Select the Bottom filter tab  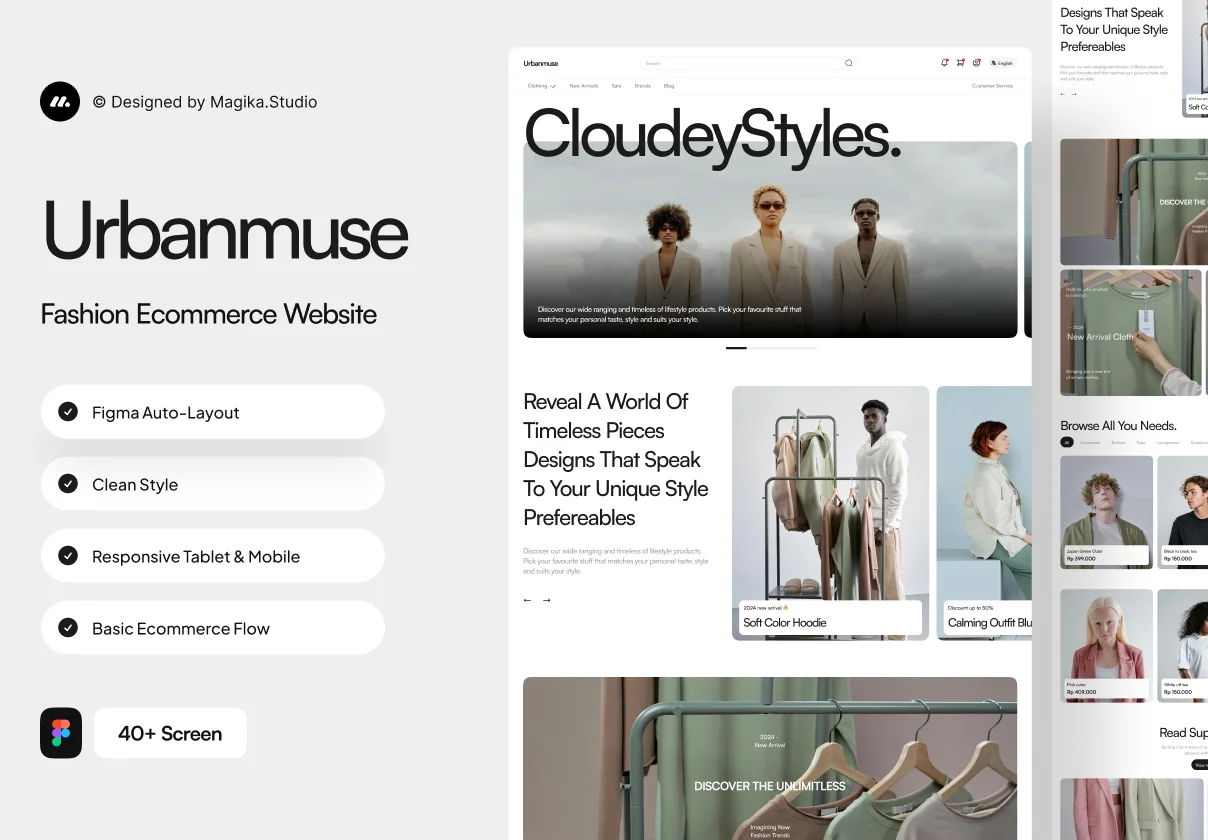click(1118, 442)
